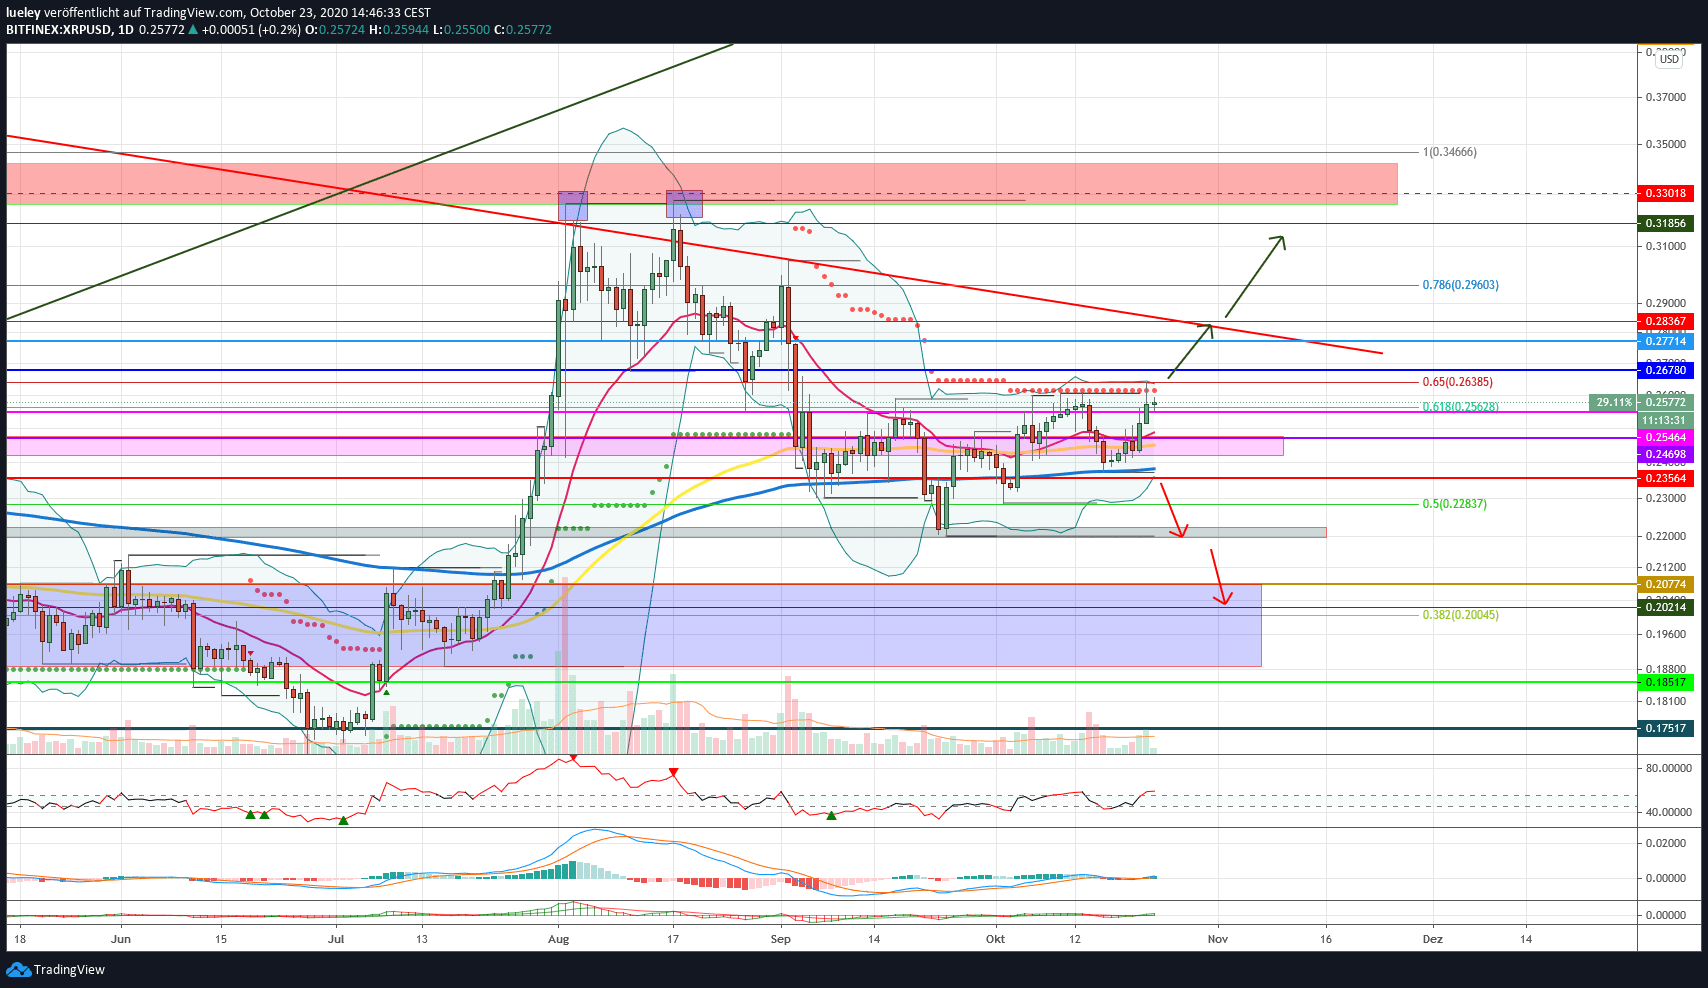Click the L:0.25500 low value in header

(x=461, y=30)
